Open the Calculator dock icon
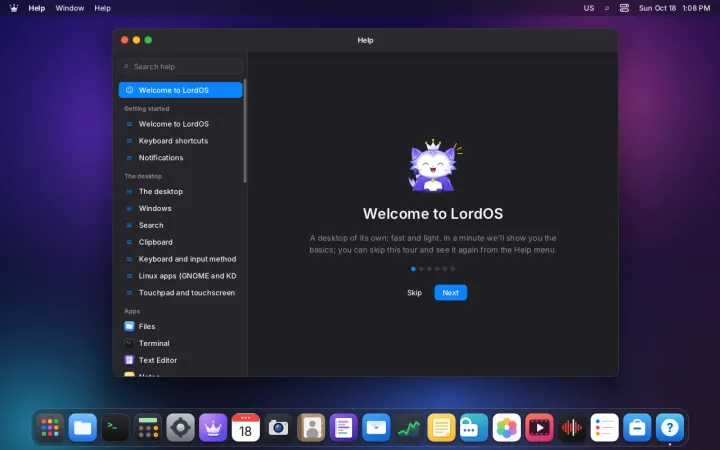This screenshot has height=450, width=720. click(x=148, y=428)
